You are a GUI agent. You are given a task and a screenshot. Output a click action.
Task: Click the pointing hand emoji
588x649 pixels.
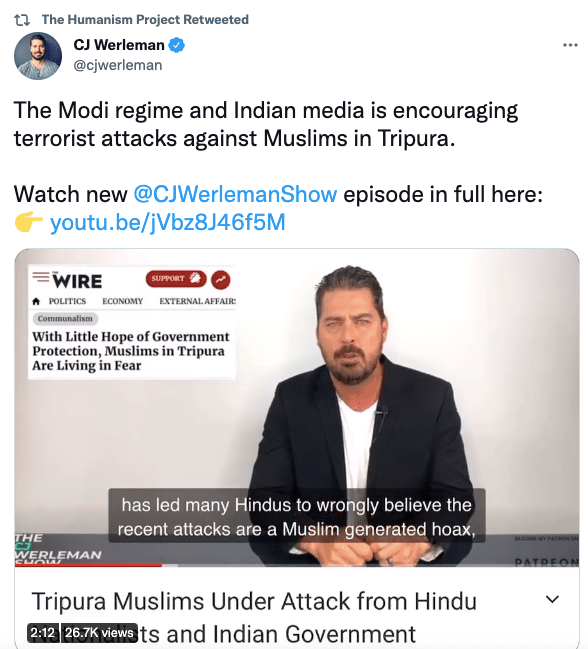coord(29,222)
